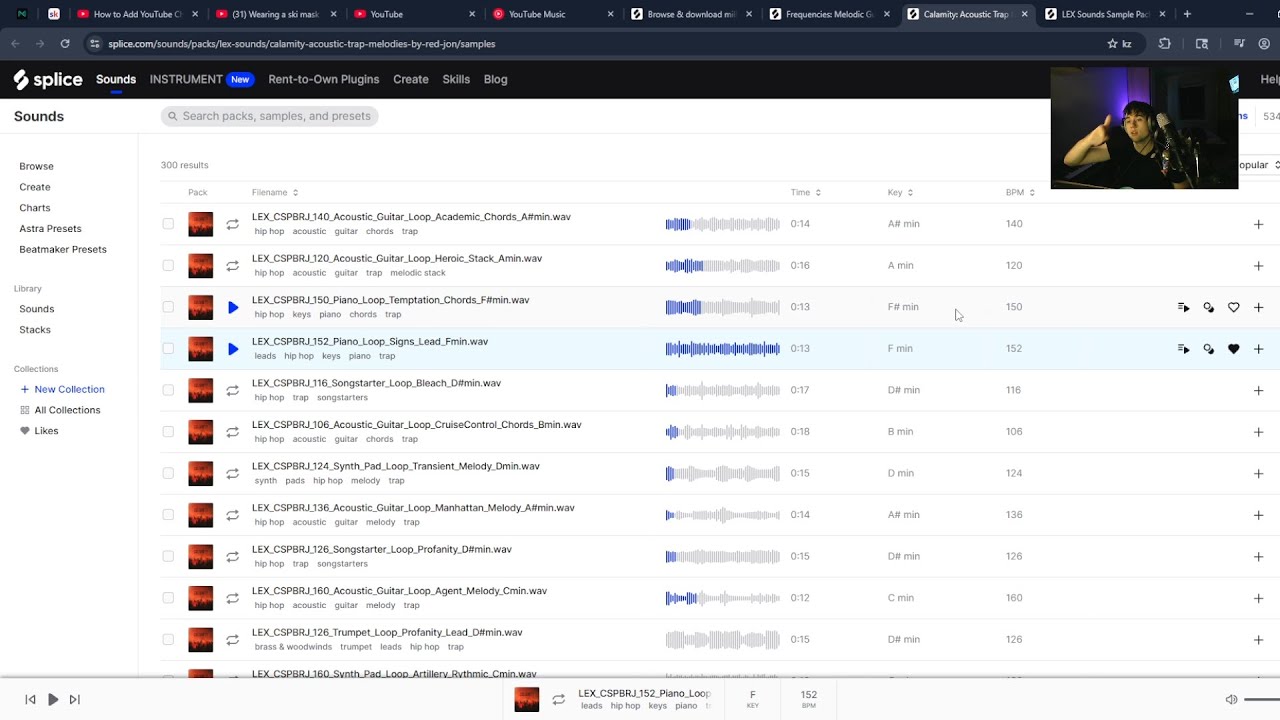The width and height of the screenshot is (1280, 720).
Task: Skip to next track in player bar
Action: pos(74,700)
